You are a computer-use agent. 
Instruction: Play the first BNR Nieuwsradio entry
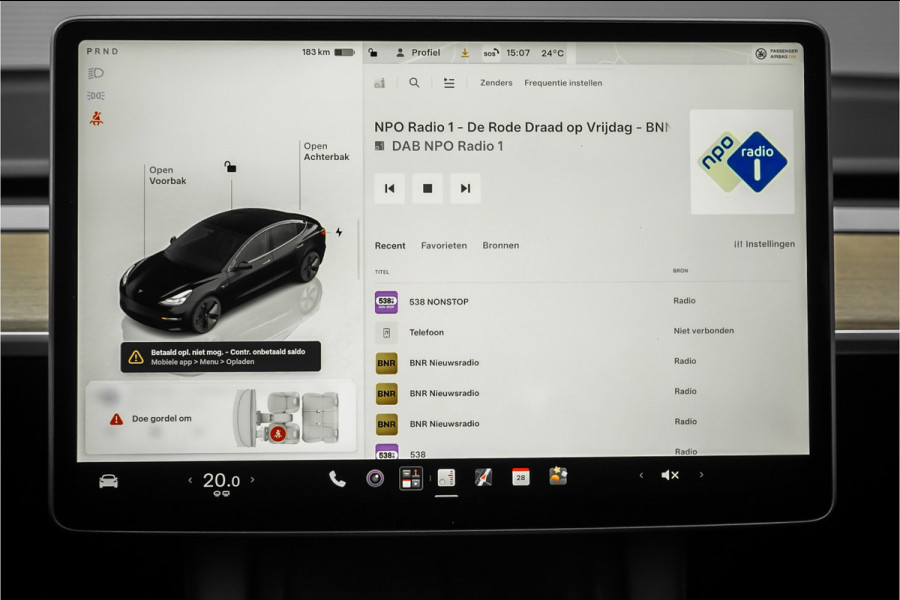pos(583,362)
